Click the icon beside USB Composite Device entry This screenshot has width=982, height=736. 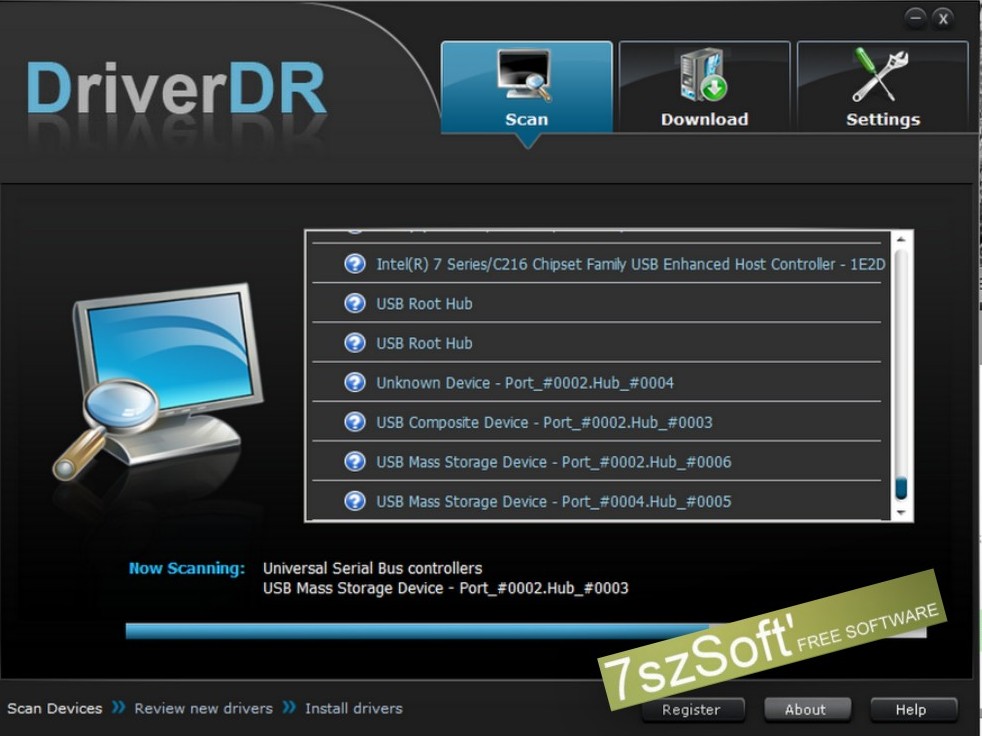(355, 422)
